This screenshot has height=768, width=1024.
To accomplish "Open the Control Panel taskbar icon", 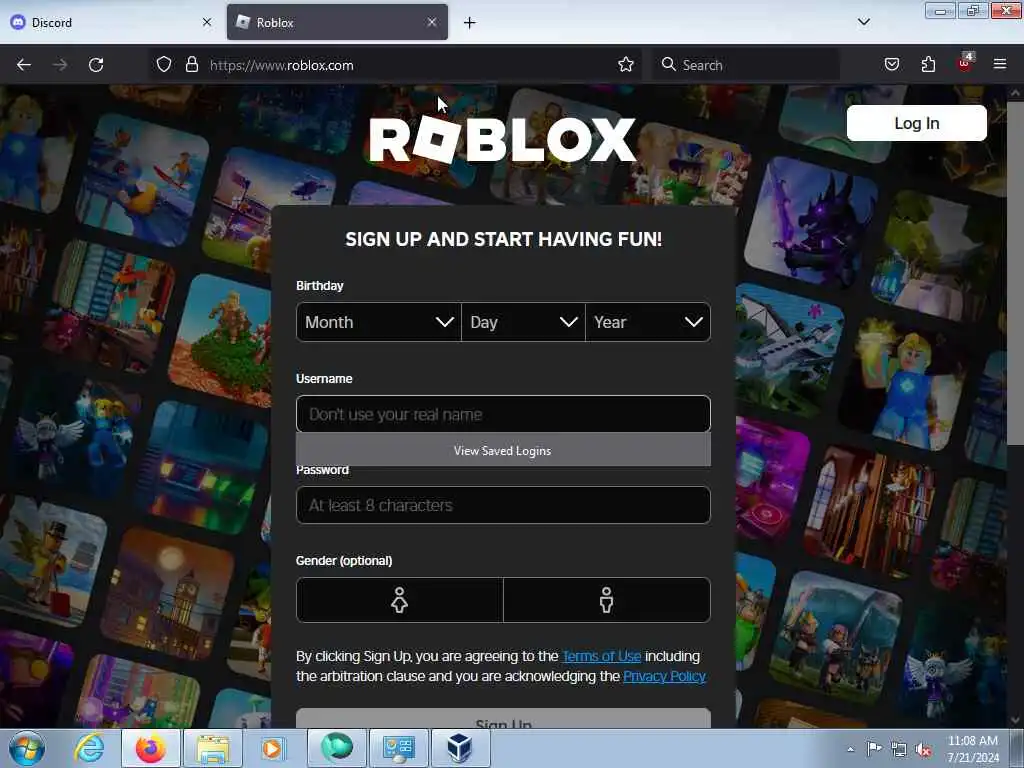I will point(398,748).
